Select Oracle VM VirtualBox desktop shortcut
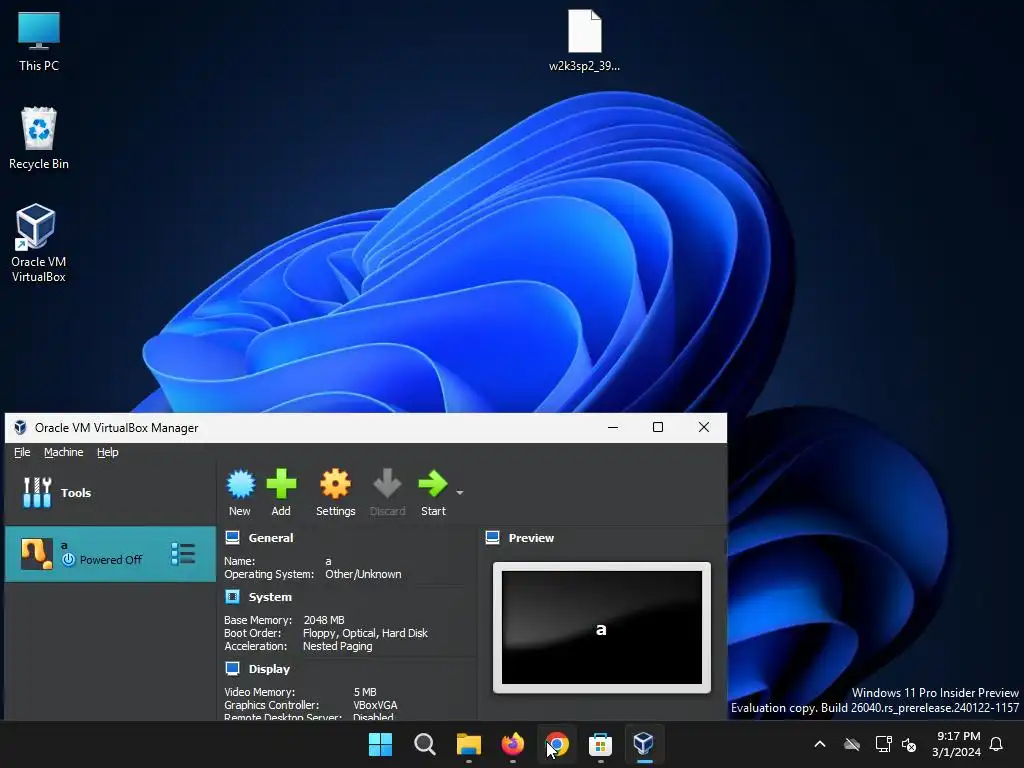This screenshot has width=1024, height=768. [x=39, y=243]
